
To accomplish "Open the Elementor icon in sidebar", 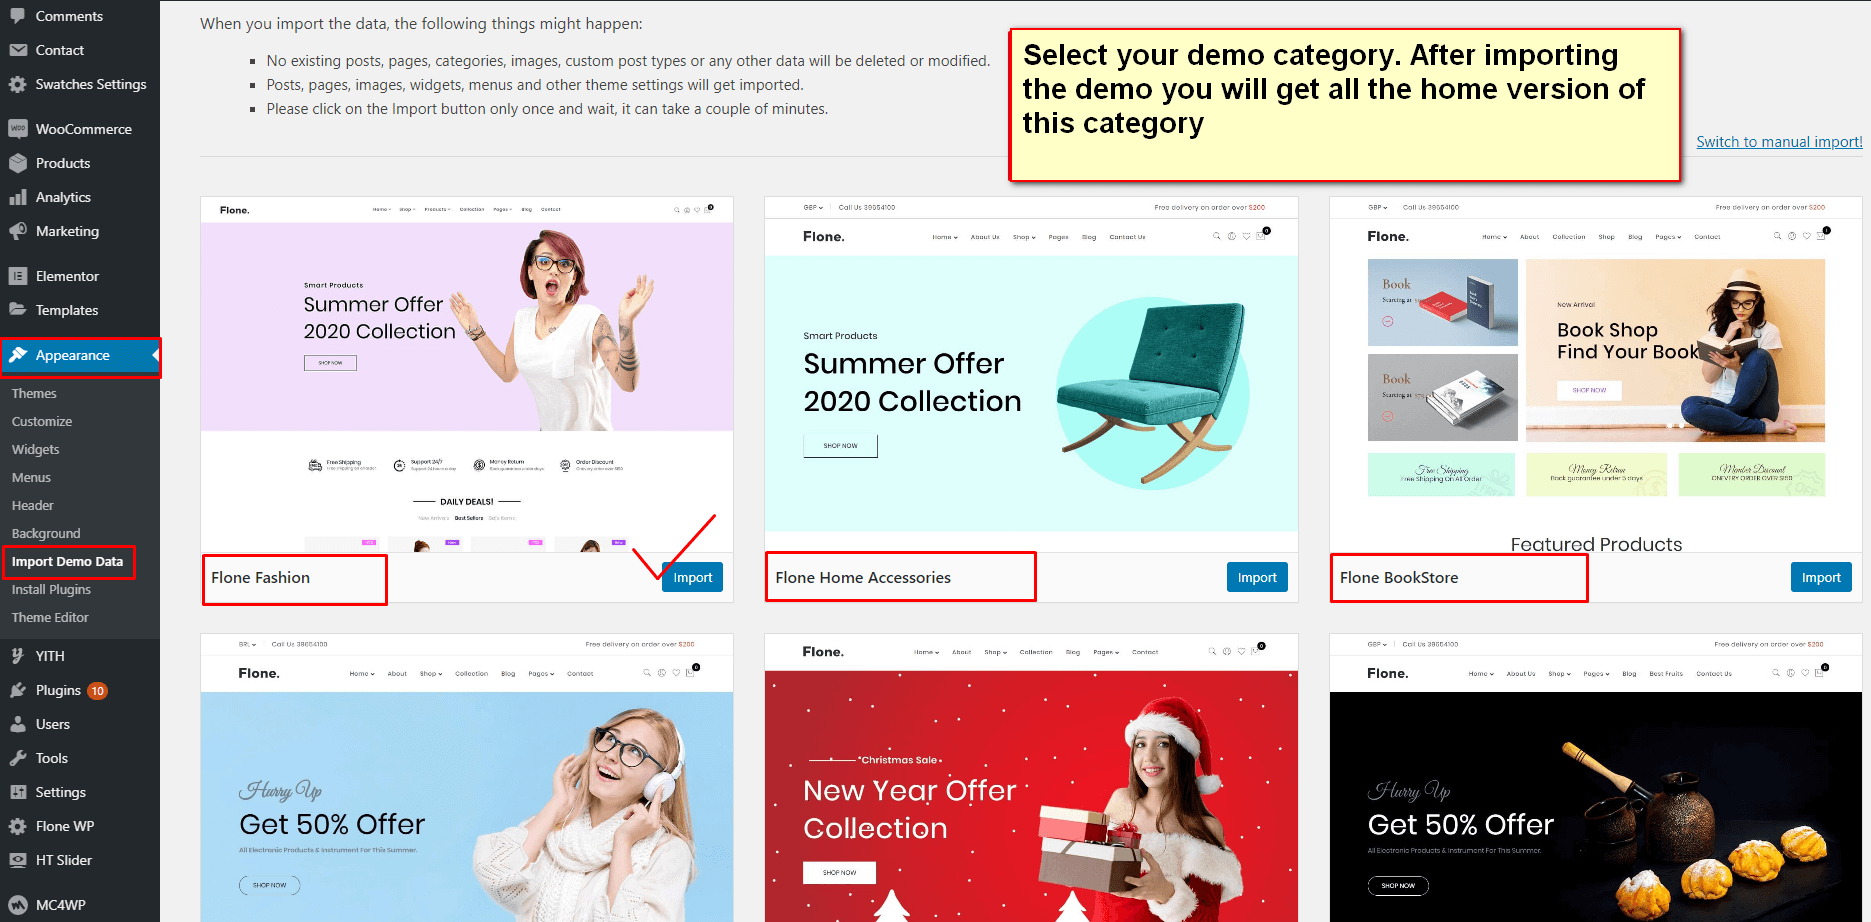I will [18, 276].
